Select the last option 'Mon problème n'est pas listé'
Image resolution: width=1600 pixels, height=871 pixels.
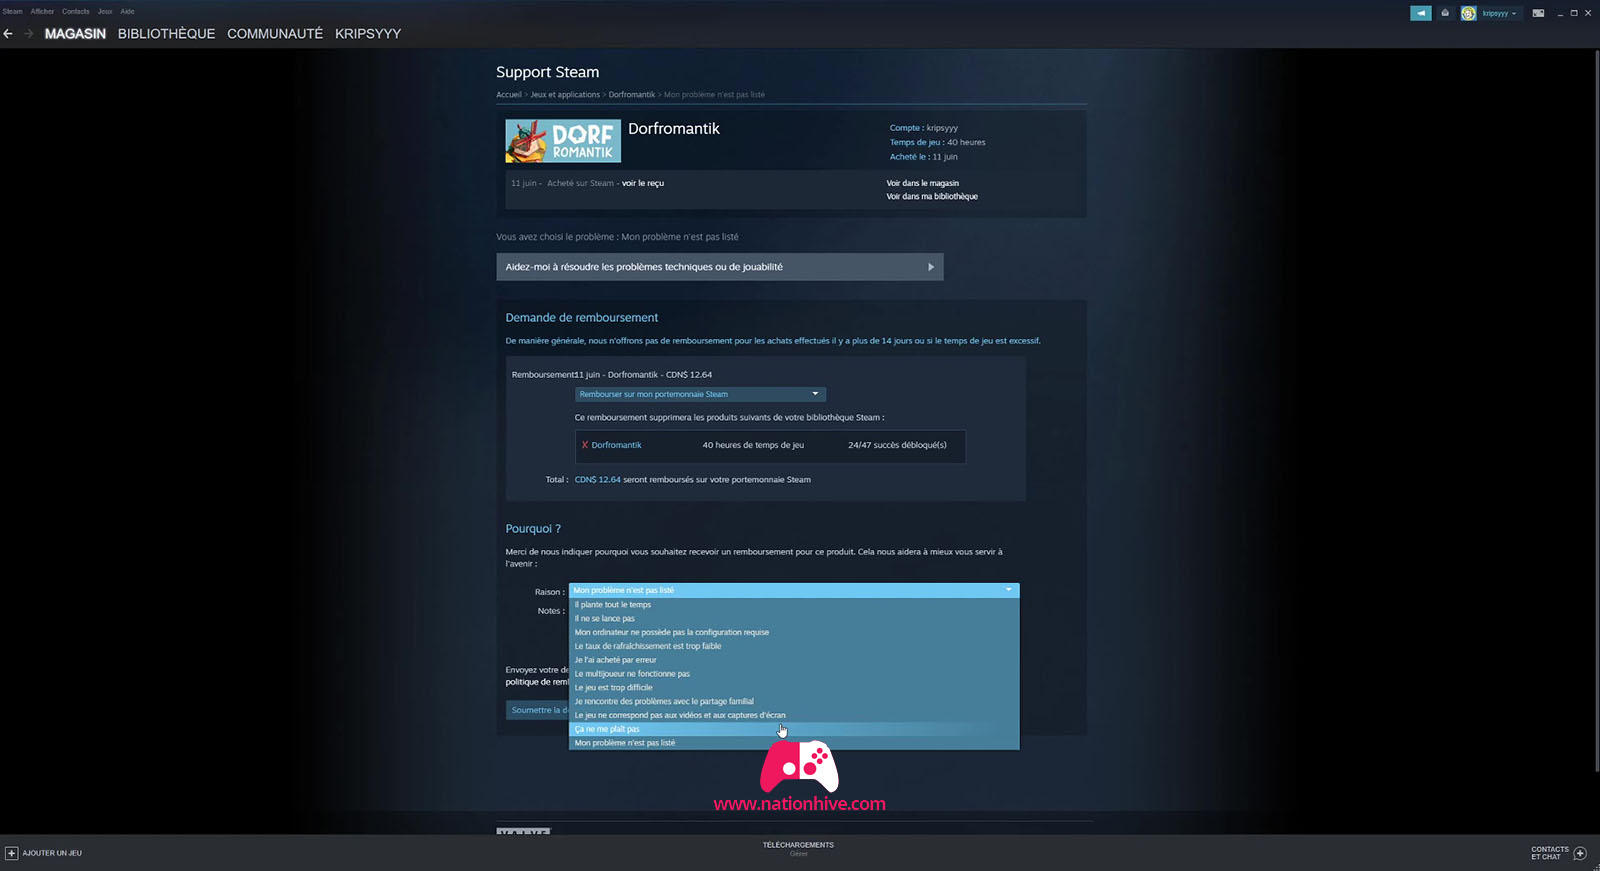(794, 743)
